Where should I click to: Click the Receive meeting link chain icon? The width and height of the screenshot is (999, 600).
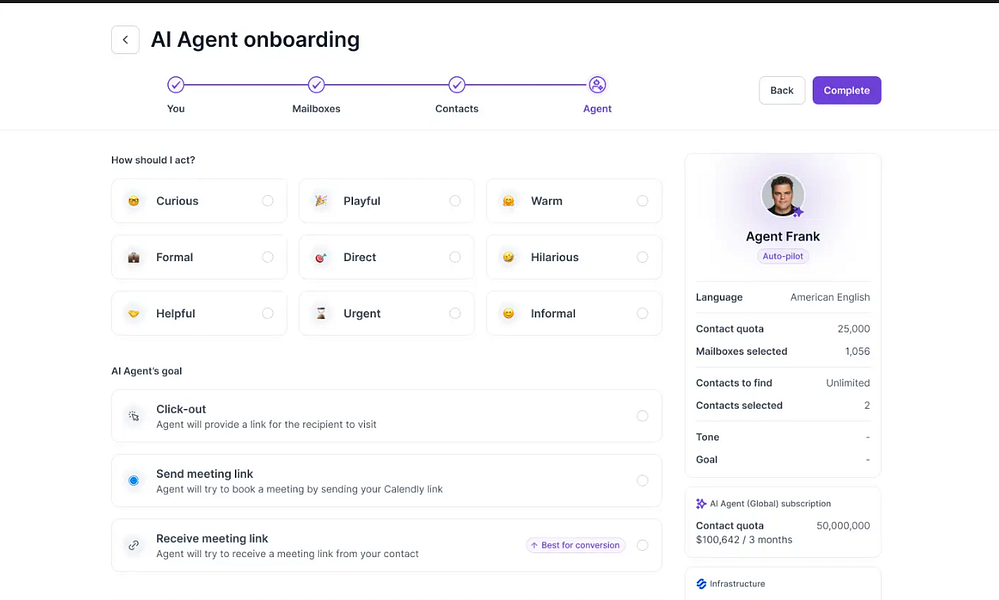point(134,545)
